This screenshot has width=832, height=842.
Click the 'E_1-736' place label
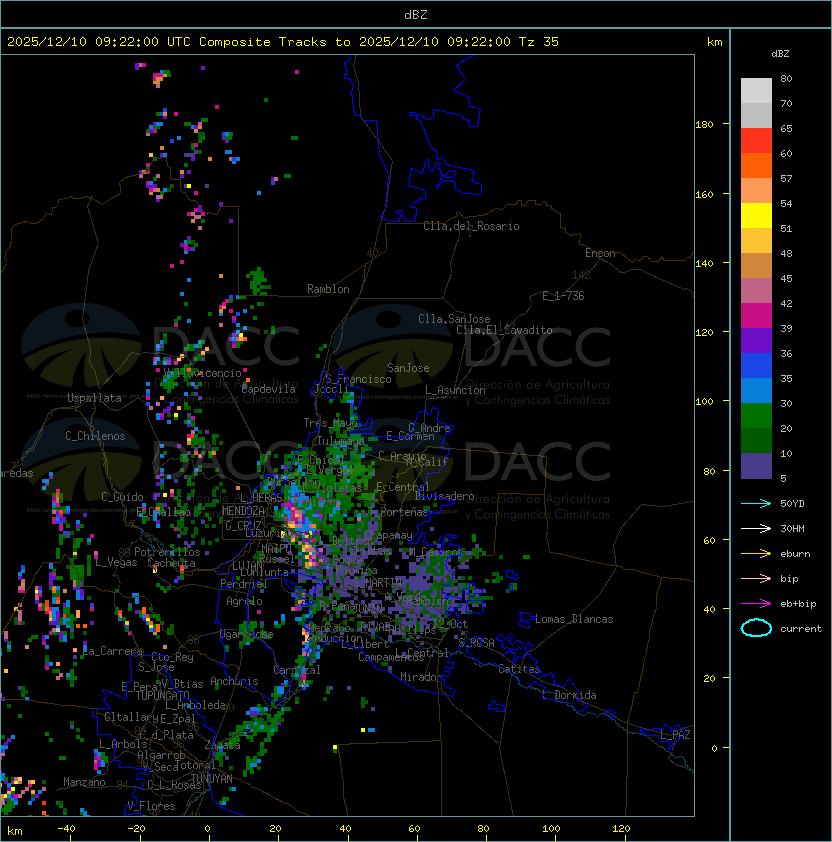pyautogui.click(x=563, y=296)
